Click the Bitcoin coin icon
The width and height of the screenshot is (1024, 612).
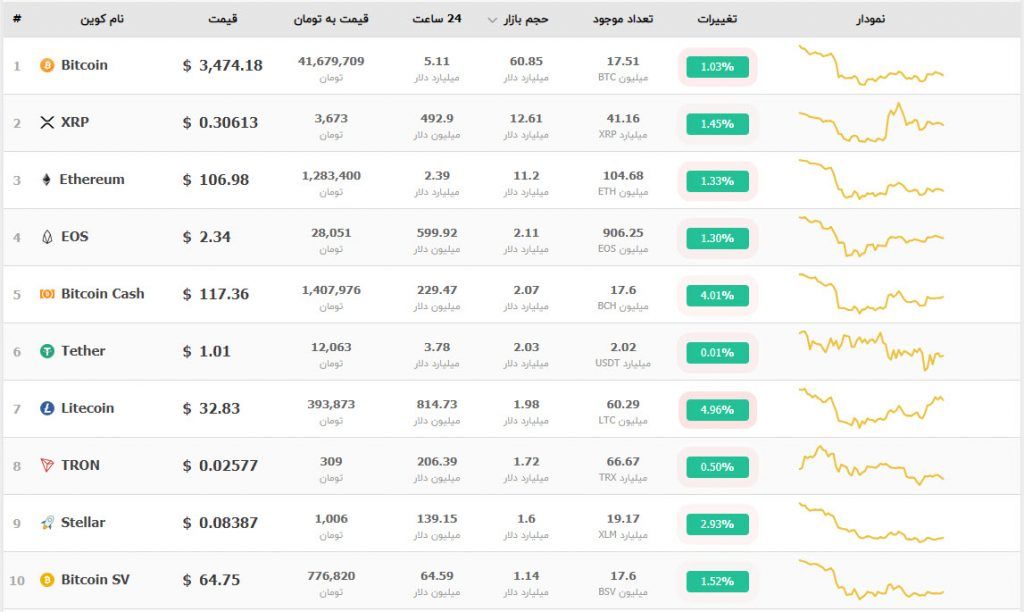47,66
